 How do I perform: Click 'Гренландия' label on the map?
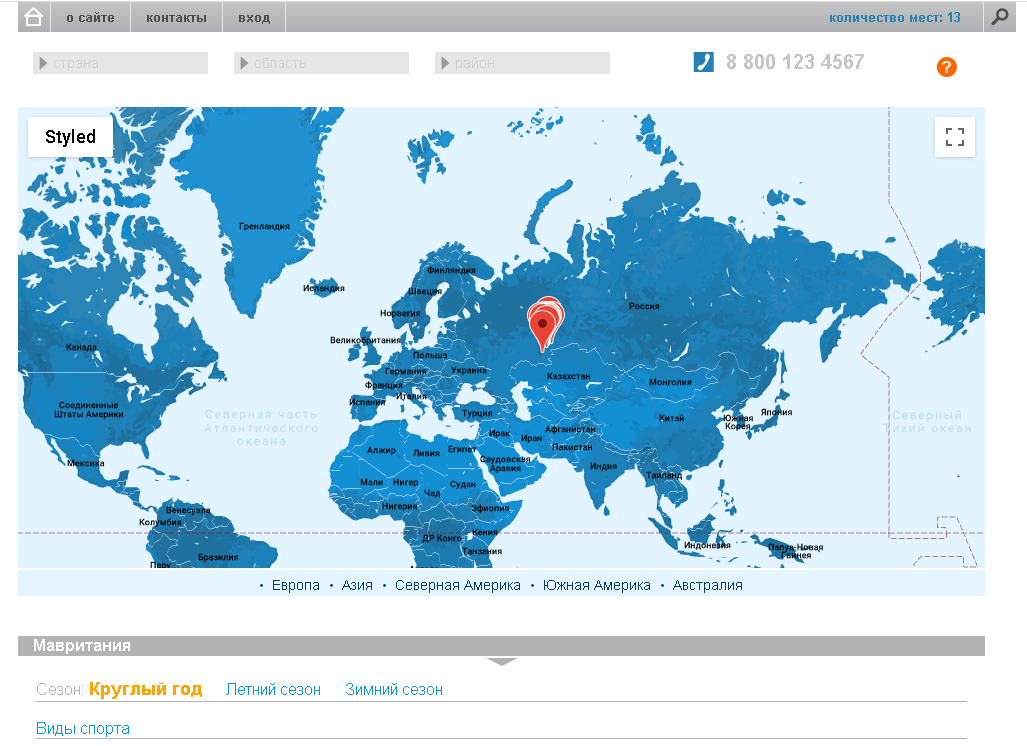tap(264, 226)
